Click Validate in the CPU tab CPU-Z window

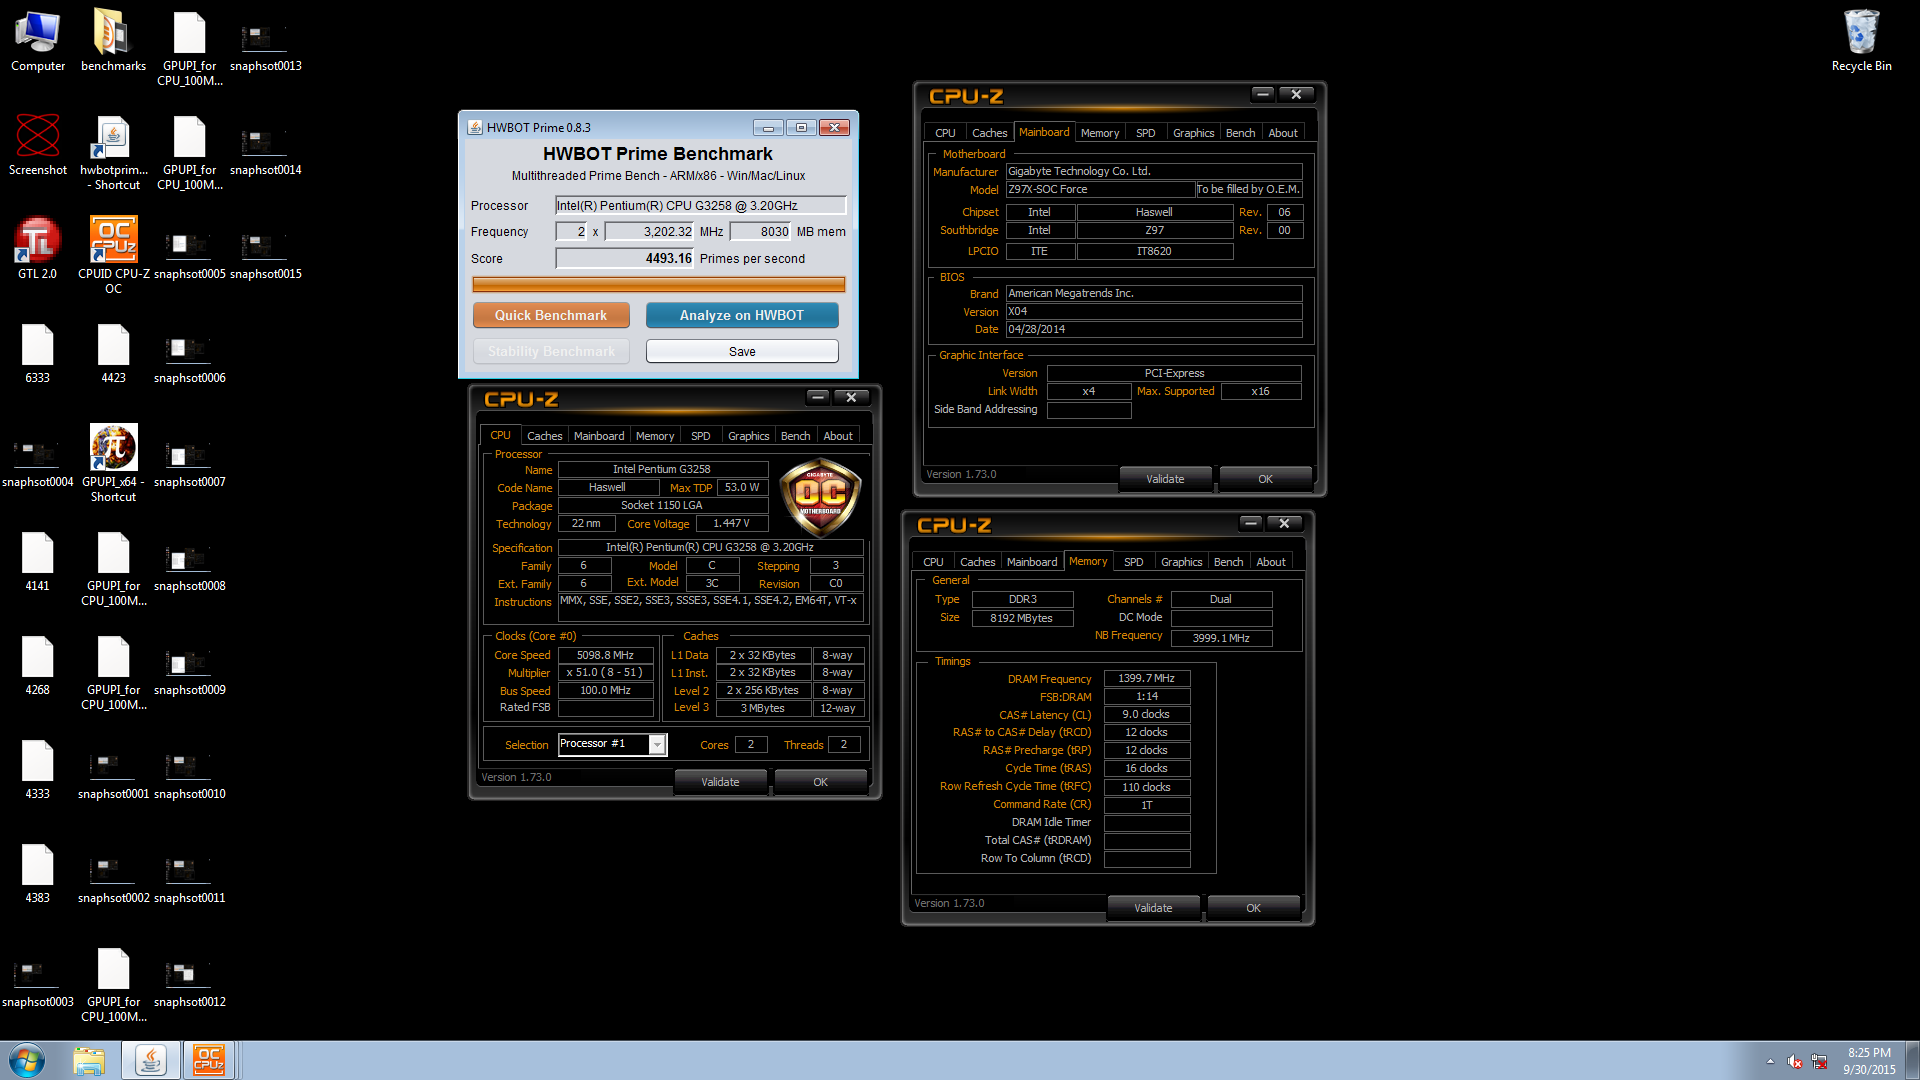(x=720, y=782)
